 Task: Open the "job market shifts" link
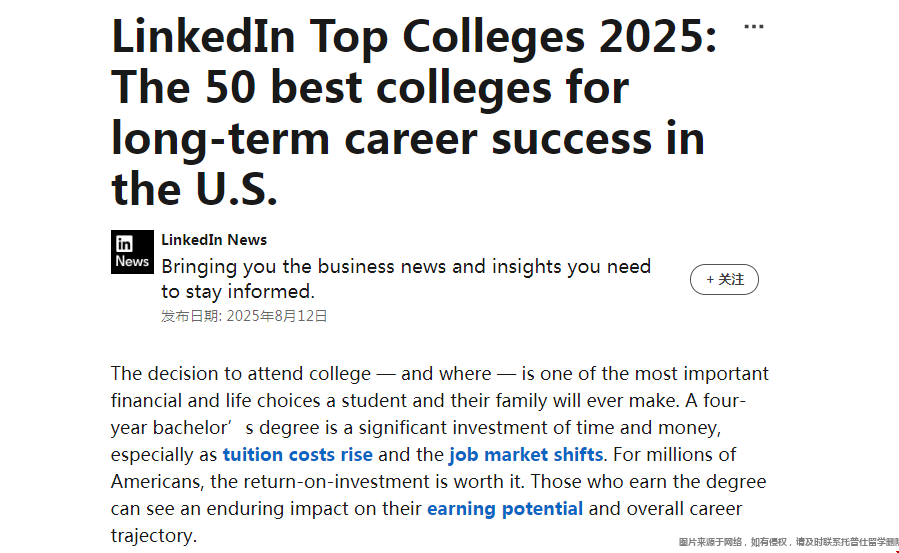tap(526, 455)
